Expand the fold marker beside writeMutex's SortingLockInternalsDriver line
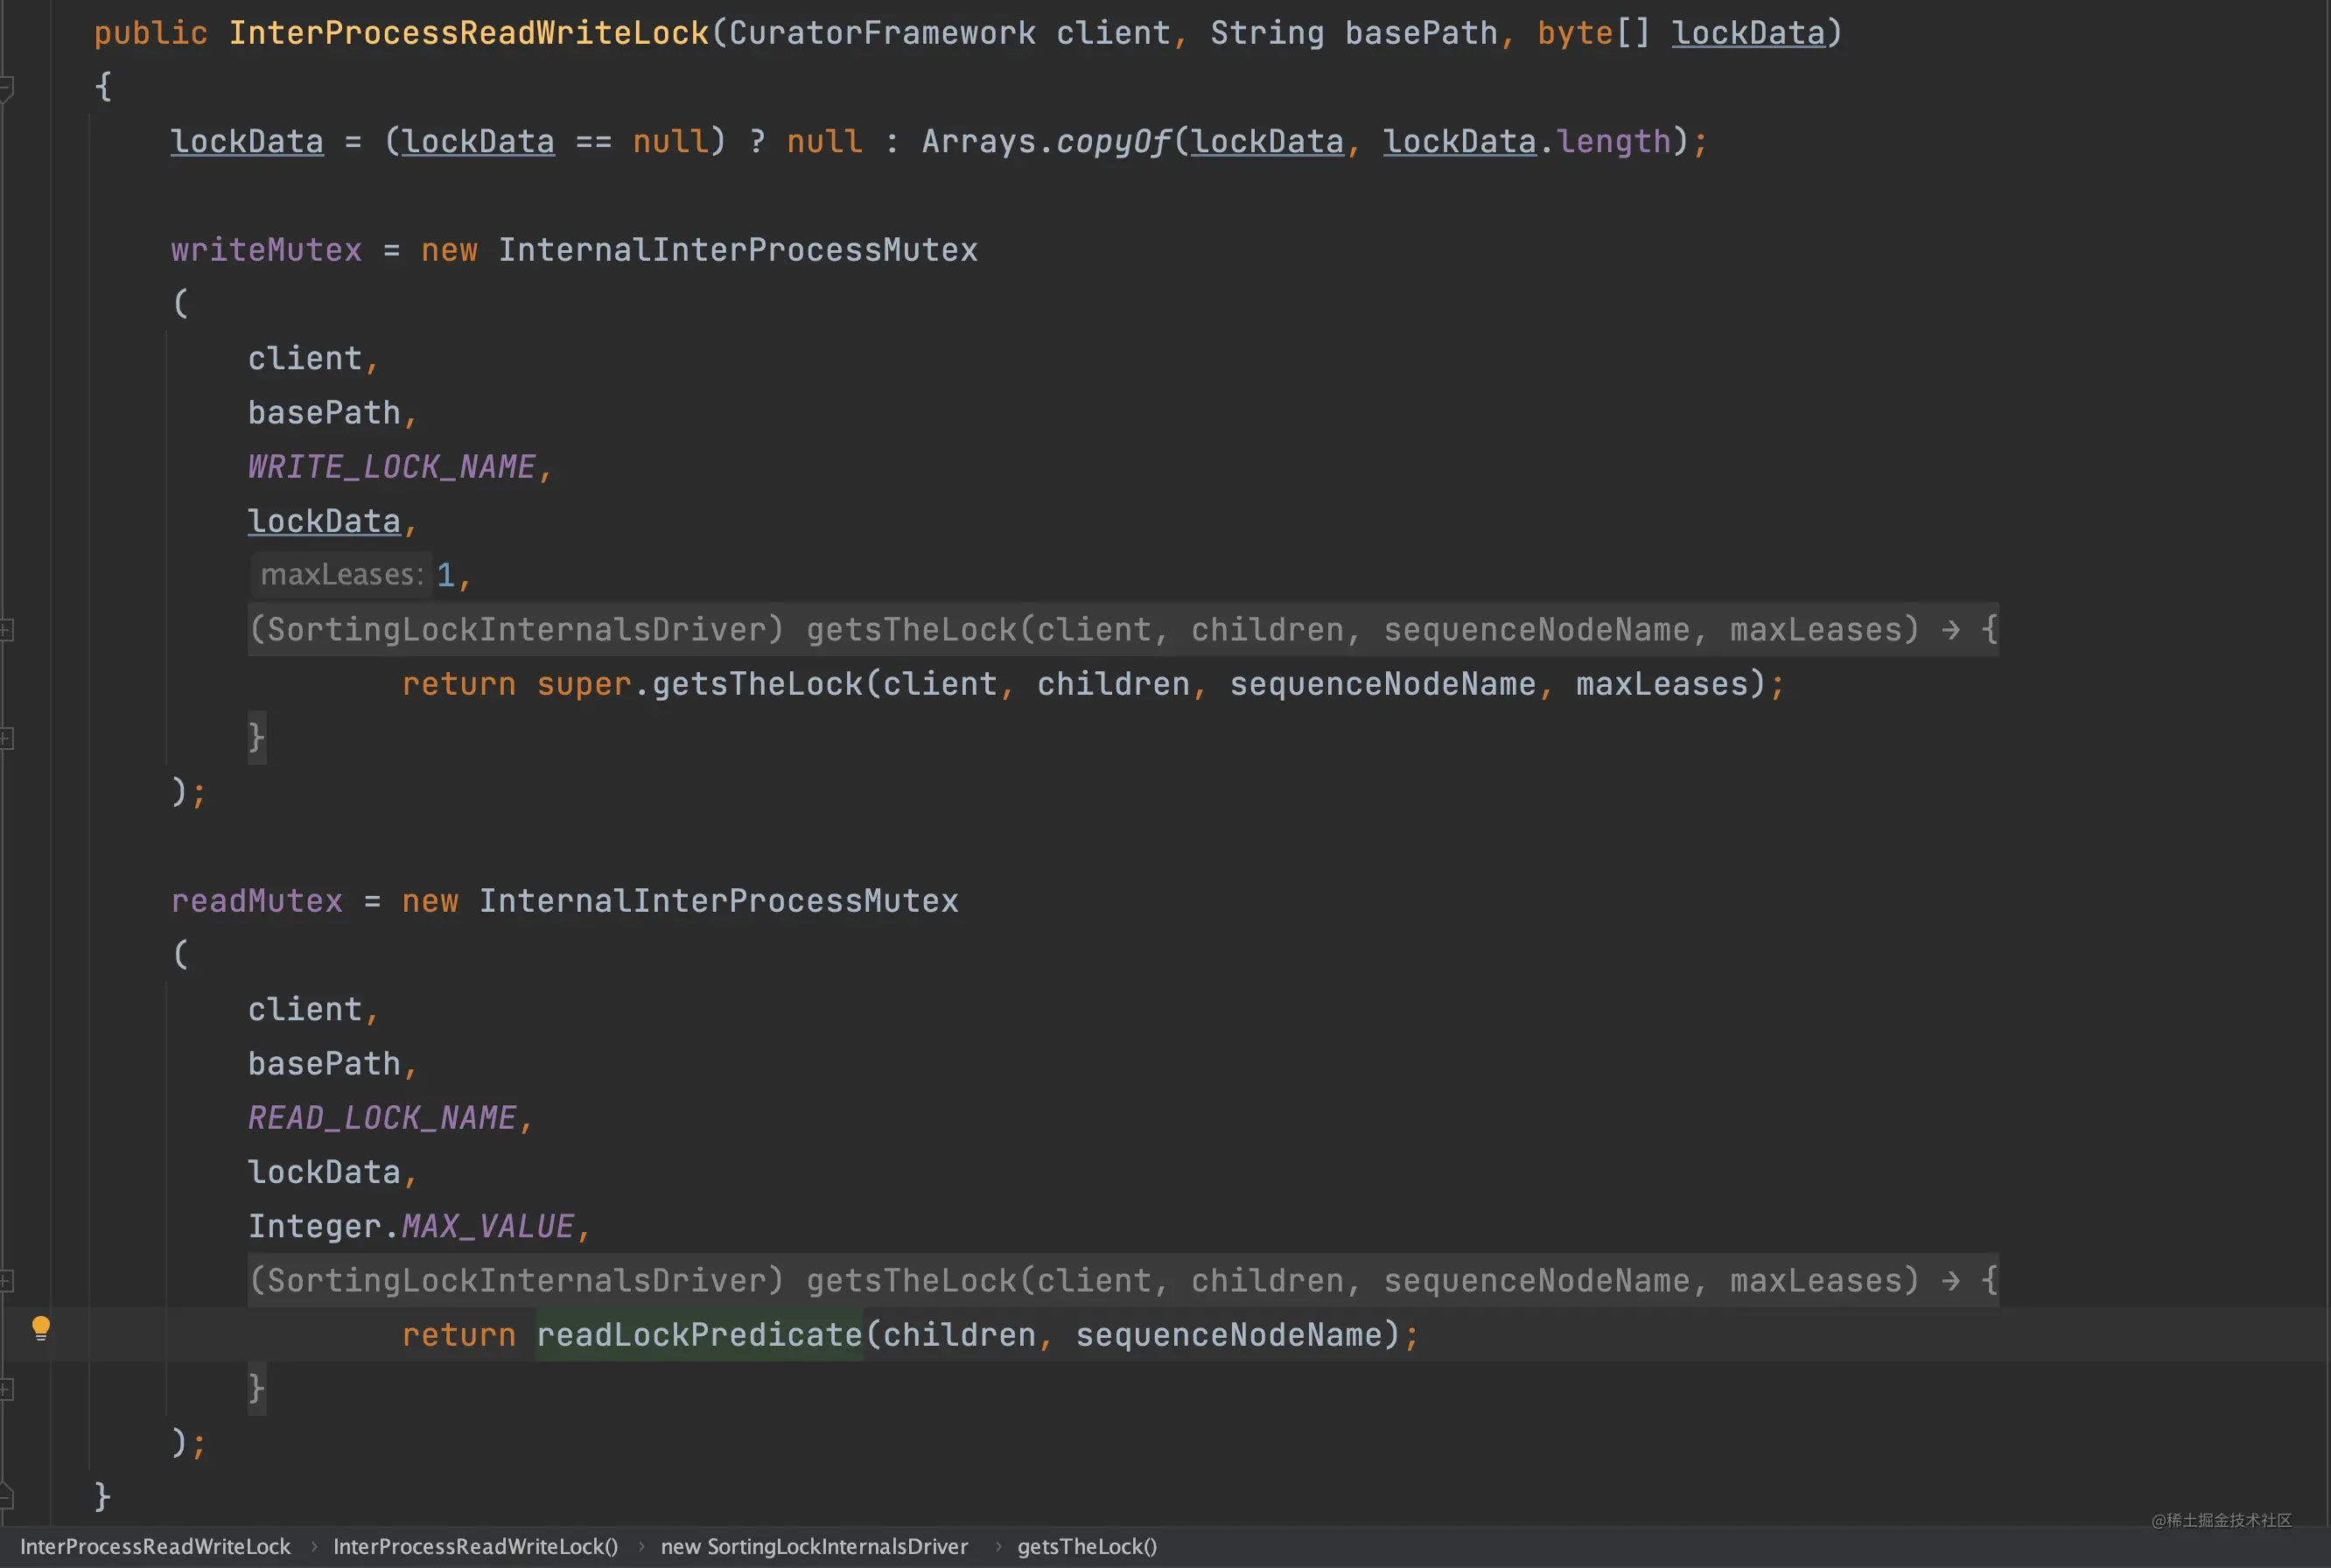 pos(6,630)
